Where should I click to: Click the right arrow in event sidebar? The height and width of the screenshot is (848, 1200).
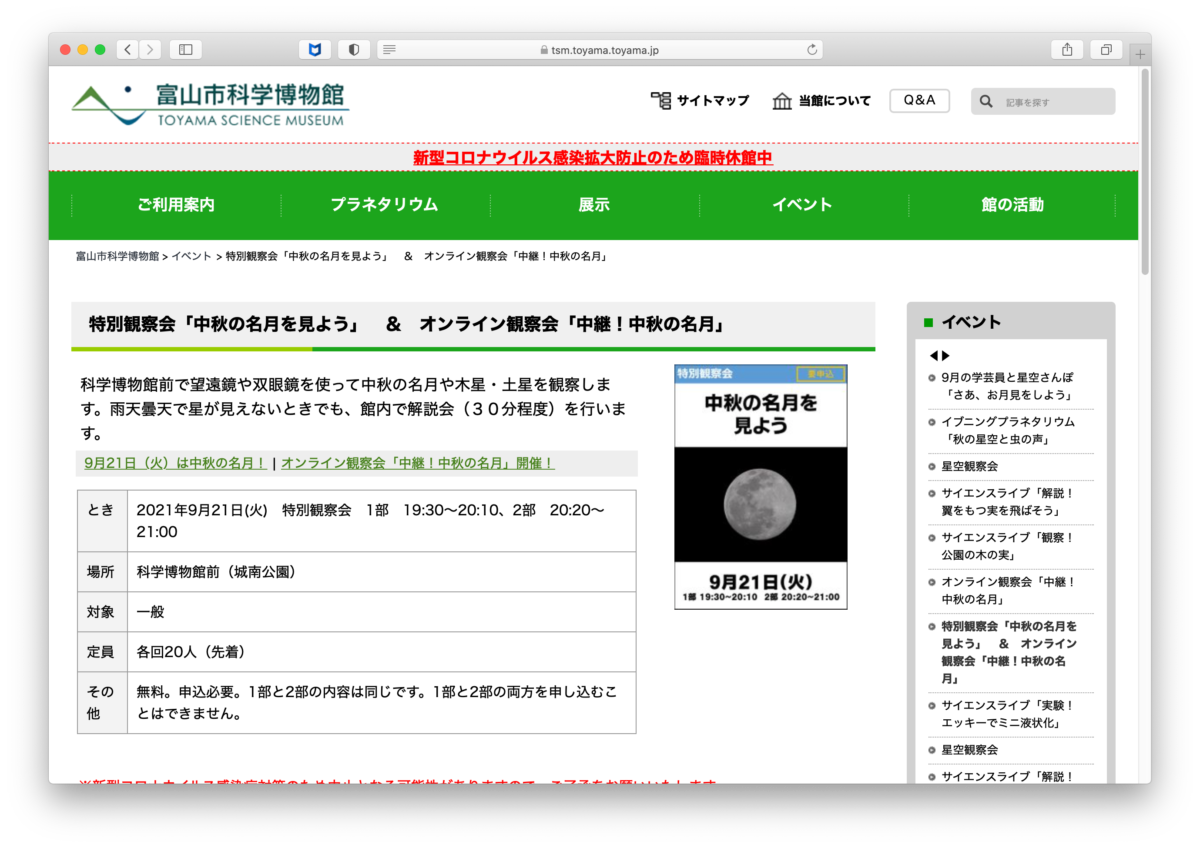tap(946, 355)
